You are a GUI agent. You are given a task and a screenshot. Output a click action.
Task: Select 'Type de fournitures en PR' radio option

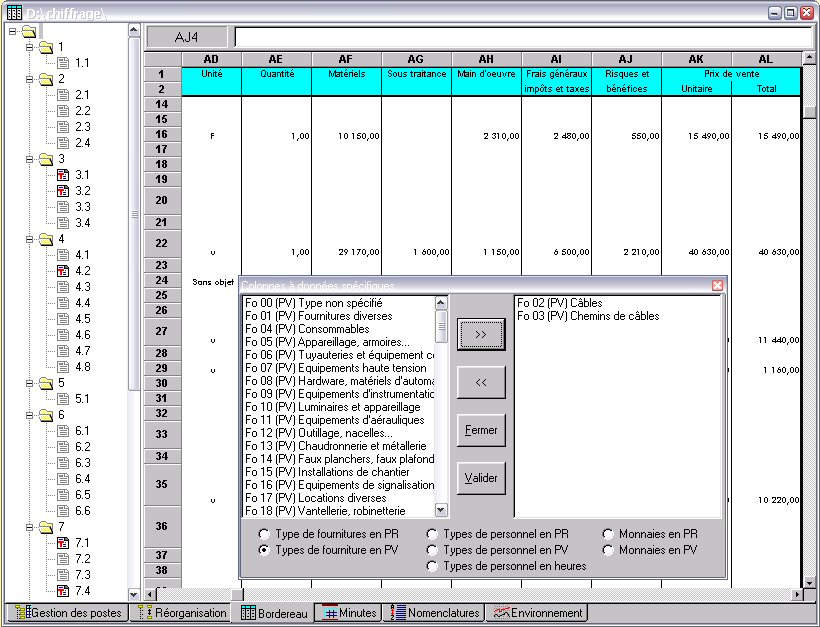(265, 534)
